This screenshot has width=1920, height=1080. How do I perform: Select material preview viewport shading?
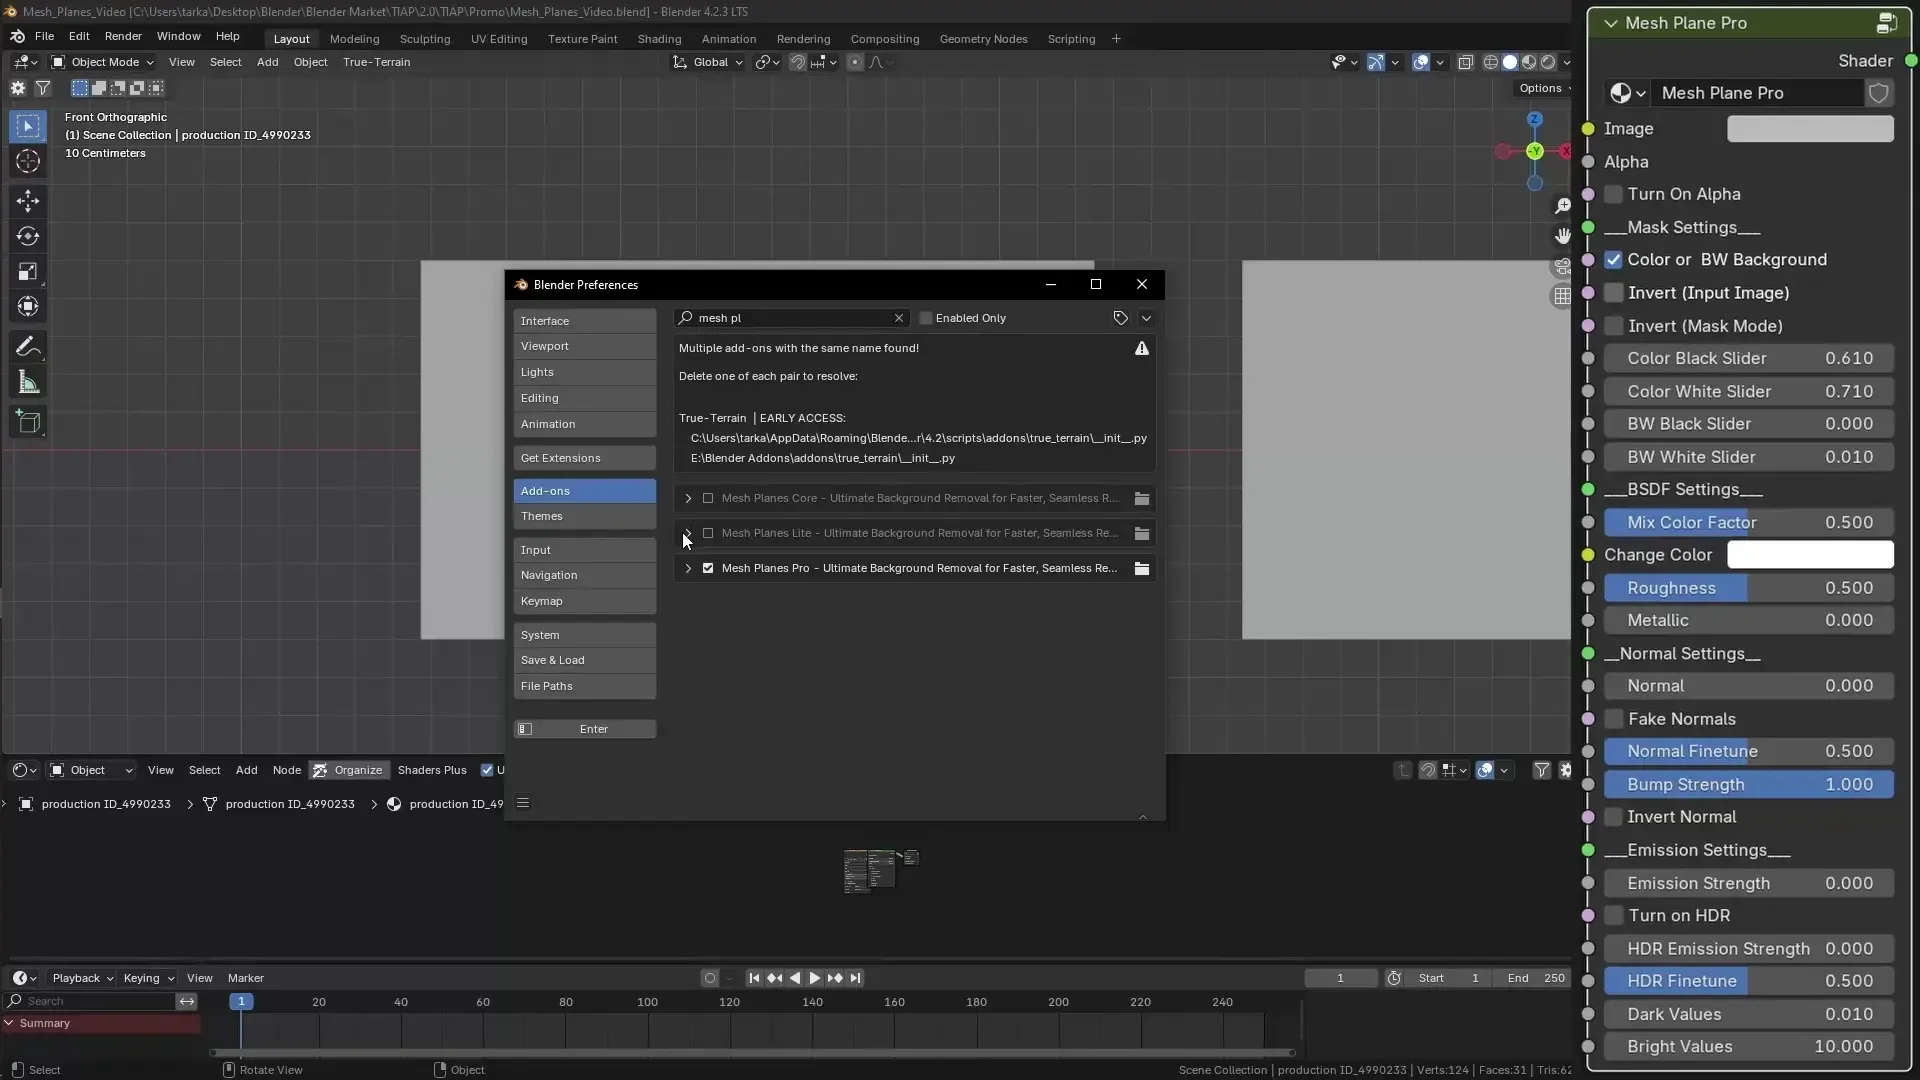coord(1529,62)
